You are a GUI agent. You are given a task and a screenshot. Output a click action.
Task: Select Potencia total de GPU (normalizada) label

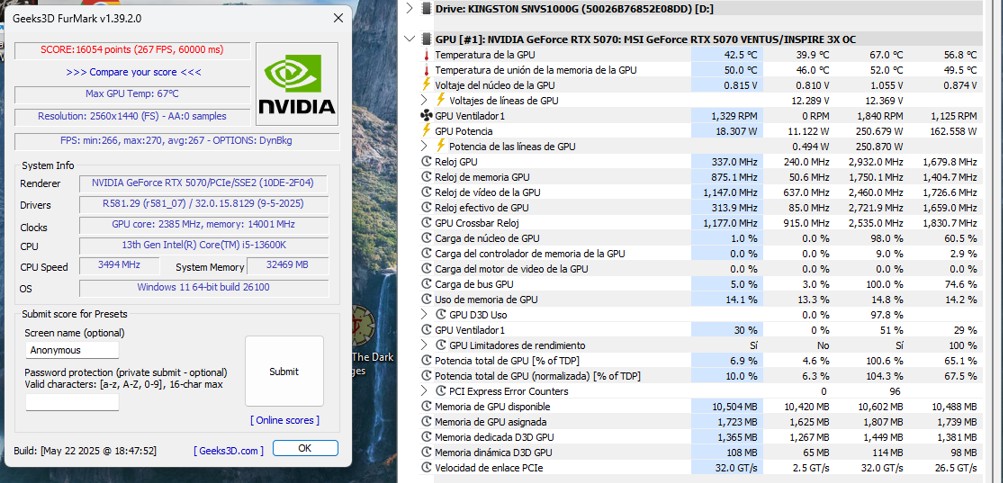[x=538, y=376]
